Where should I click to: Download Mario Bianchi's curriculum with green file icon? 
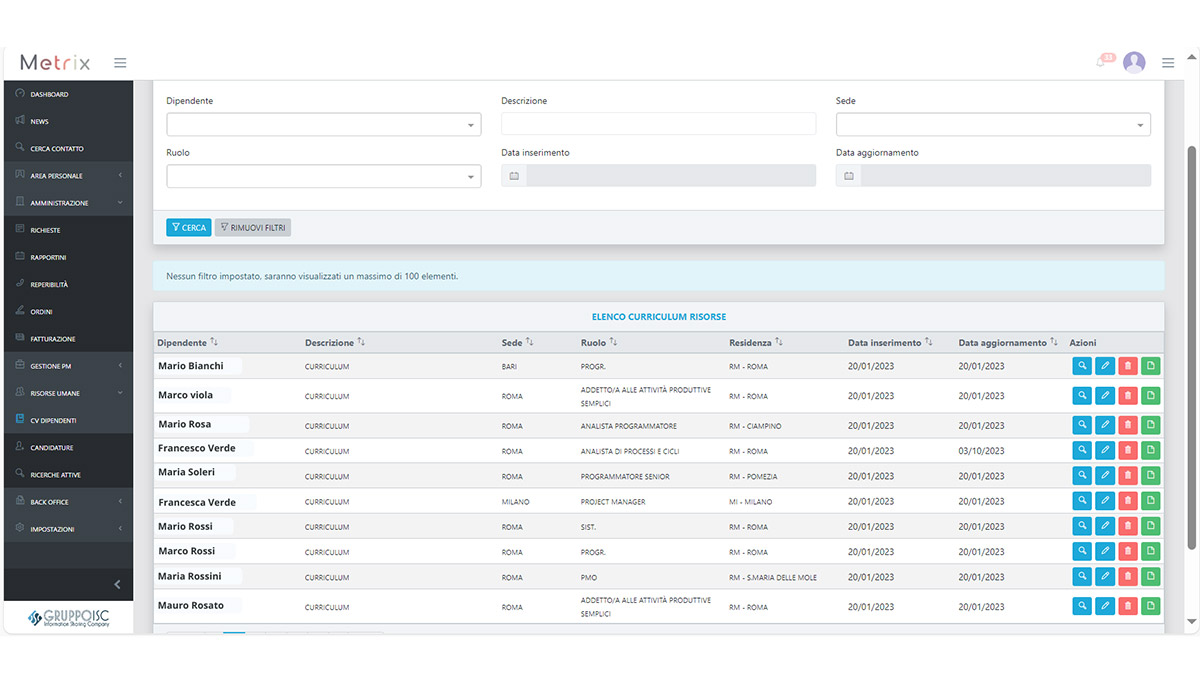[1151, 367]
